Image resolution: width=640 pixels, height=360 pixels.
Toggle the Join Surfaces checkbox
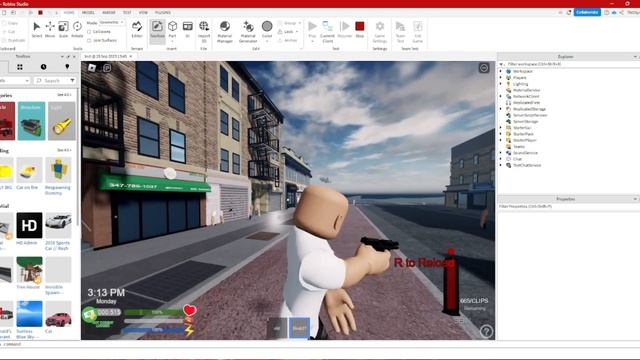(x=89, y=40)
